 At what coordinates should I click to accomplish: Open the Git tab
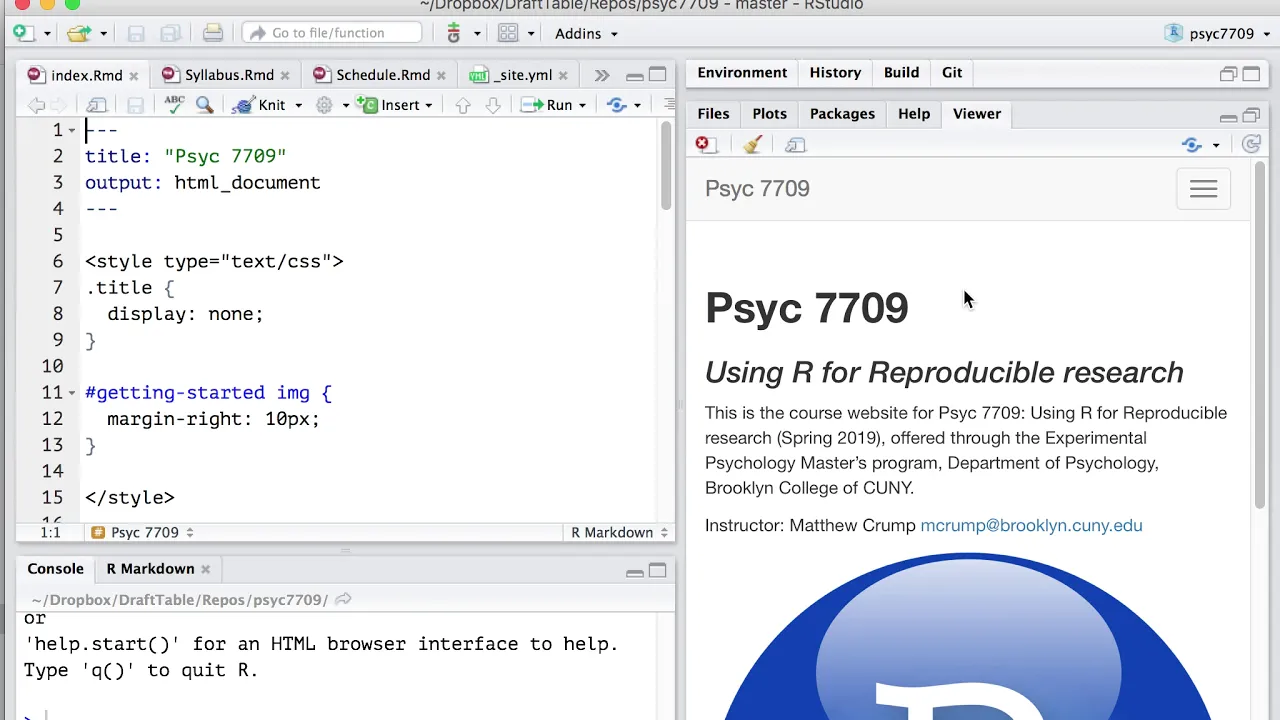[x=952, y=72]
